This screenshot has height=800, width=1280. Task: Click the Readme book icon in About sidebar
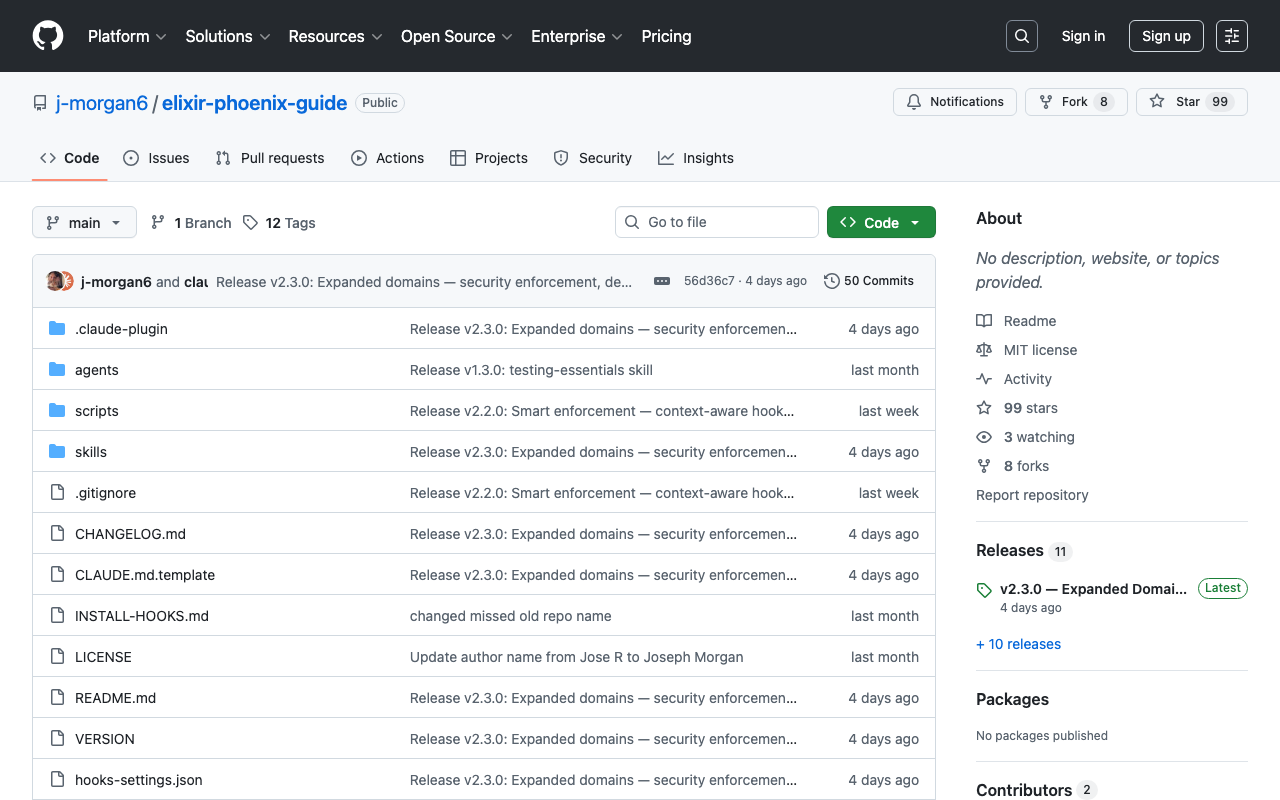(x=984, y=320)
